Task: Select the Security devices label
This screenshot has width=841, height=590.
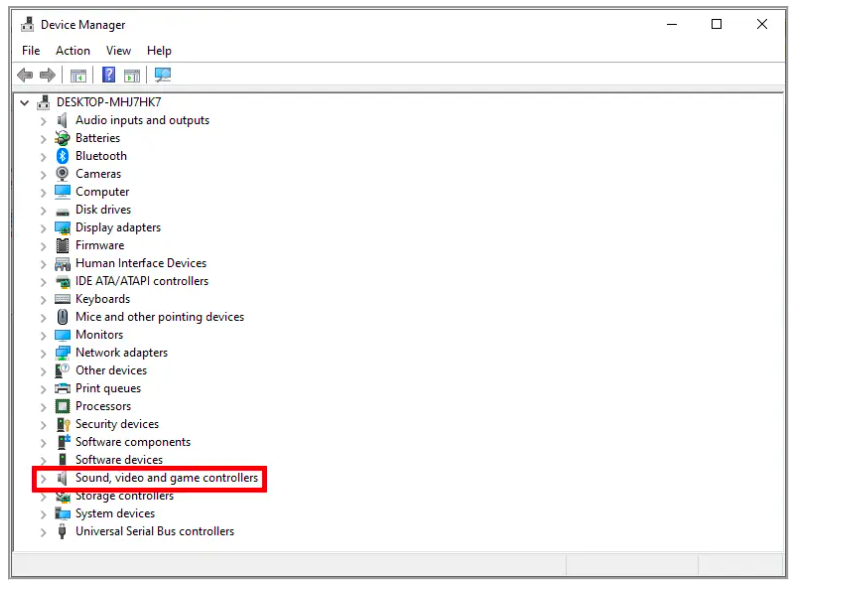Action: coord(117,424)
